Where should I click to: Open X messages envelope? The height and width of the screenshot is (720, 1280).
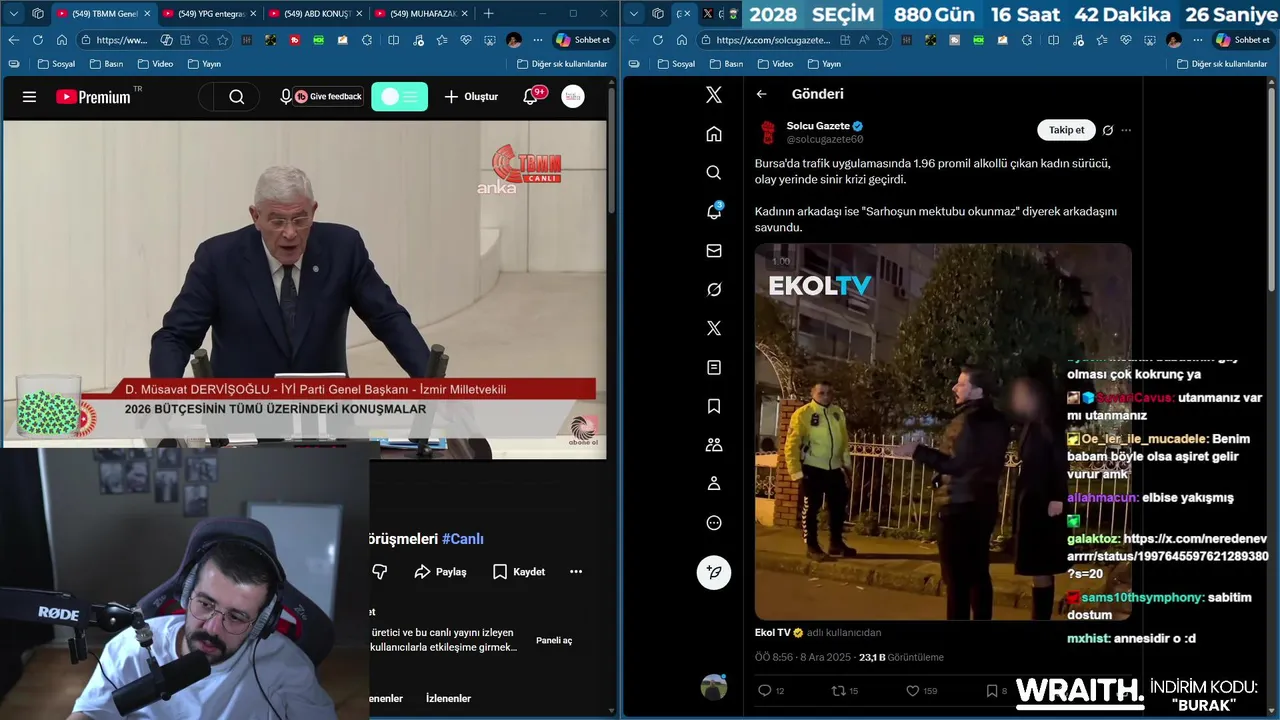[x=714, y=251]
